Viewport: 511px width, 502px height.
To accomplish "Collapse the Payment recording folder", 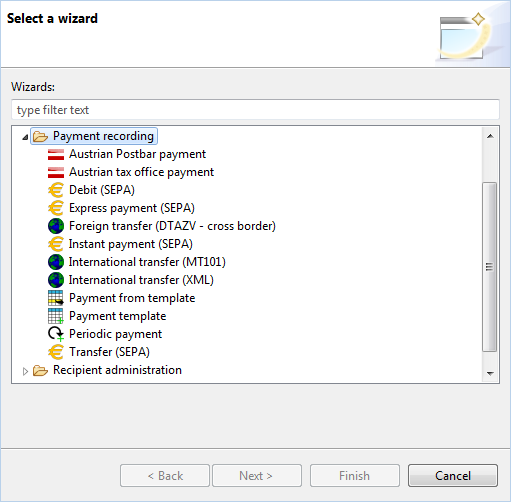I will click(x=25, y=137).
